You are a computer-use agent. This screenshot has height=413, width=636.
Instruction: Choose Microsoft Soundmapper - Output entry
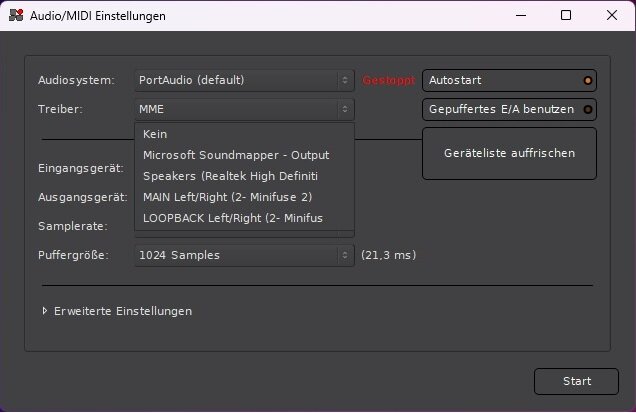click(245, 155)
